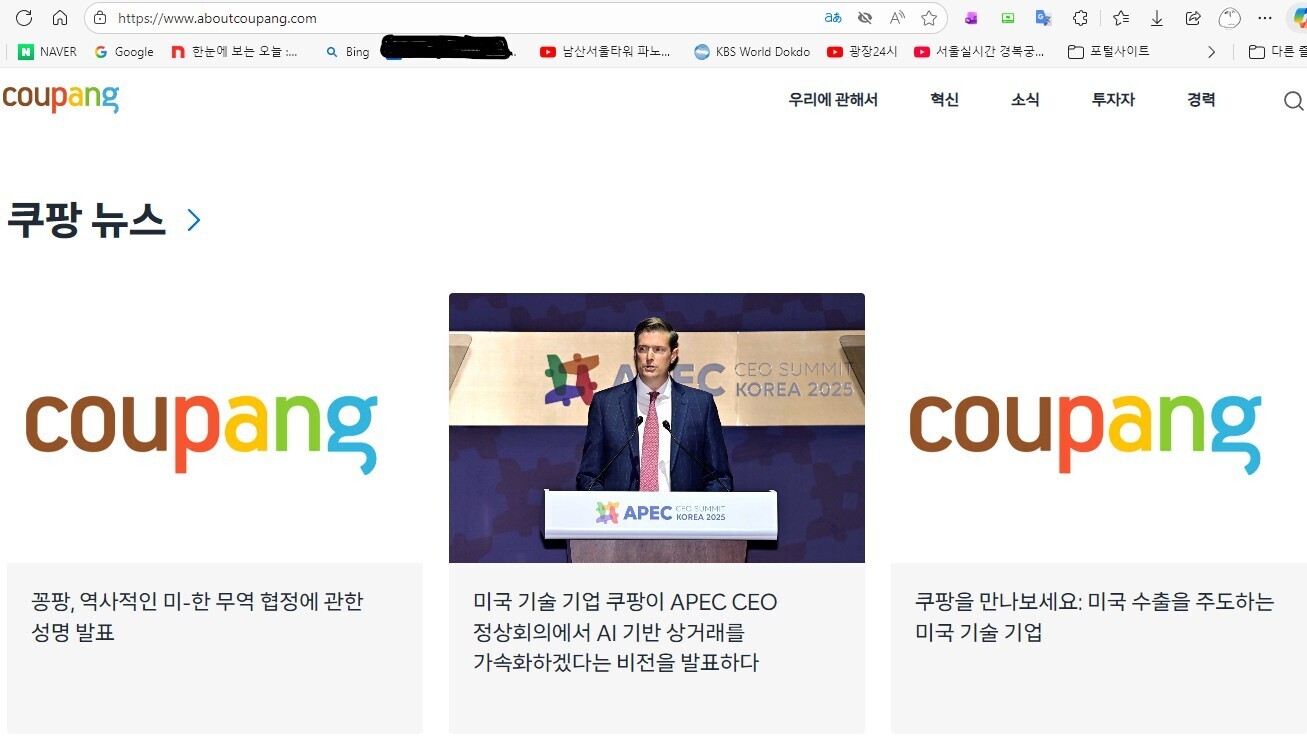Start Read aloud from the address bar

point(897,18)
